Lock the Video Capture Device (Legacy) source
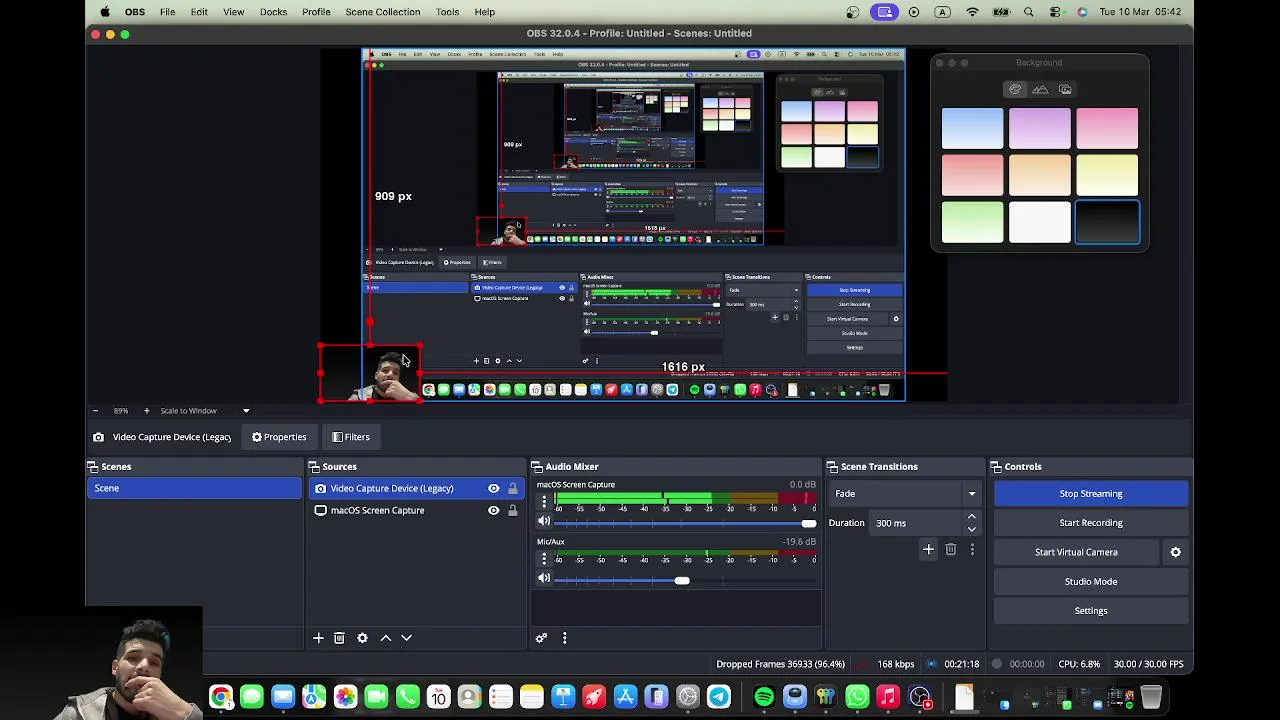Screen dimensions: 1280x720 [513, 488]
